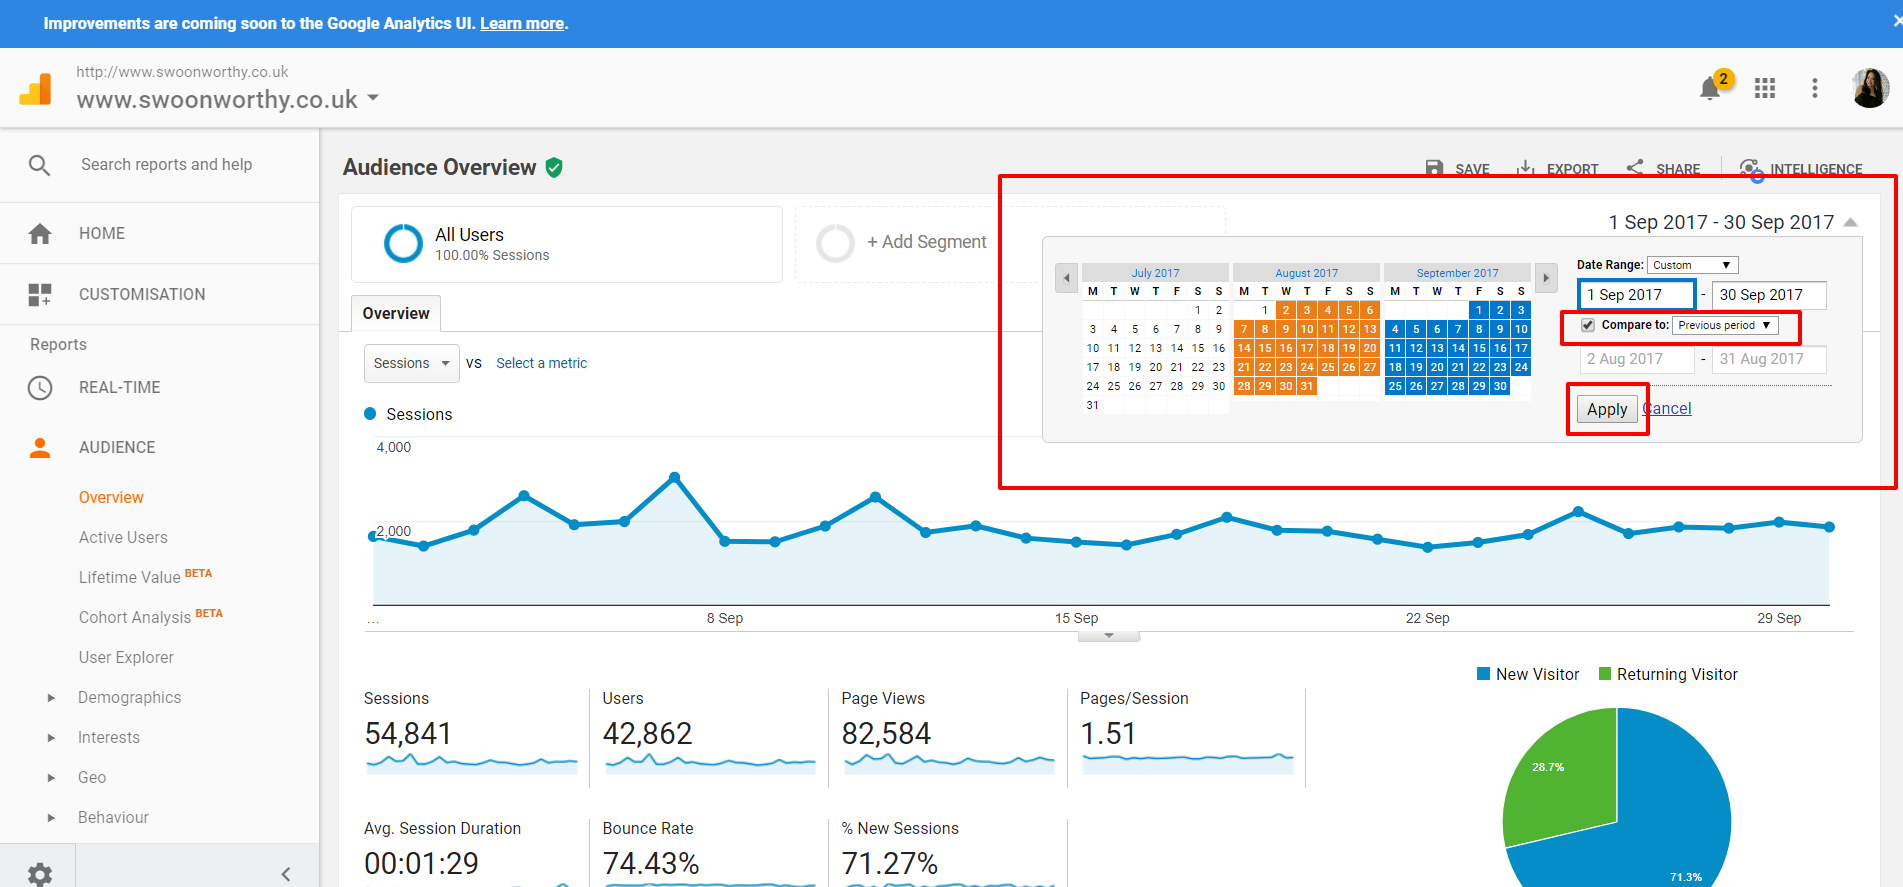
Task: Click the Cancel link
Action: coord(1667,408)
